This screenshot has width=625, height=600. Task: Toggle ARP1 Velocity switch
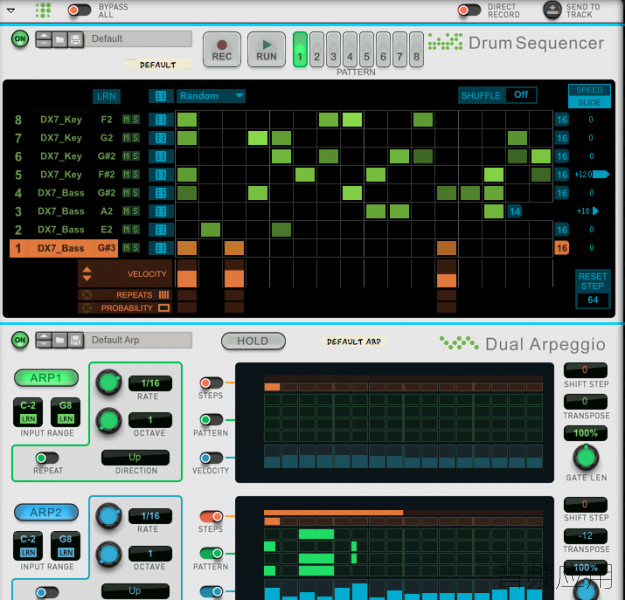click(x=211, y=458)
